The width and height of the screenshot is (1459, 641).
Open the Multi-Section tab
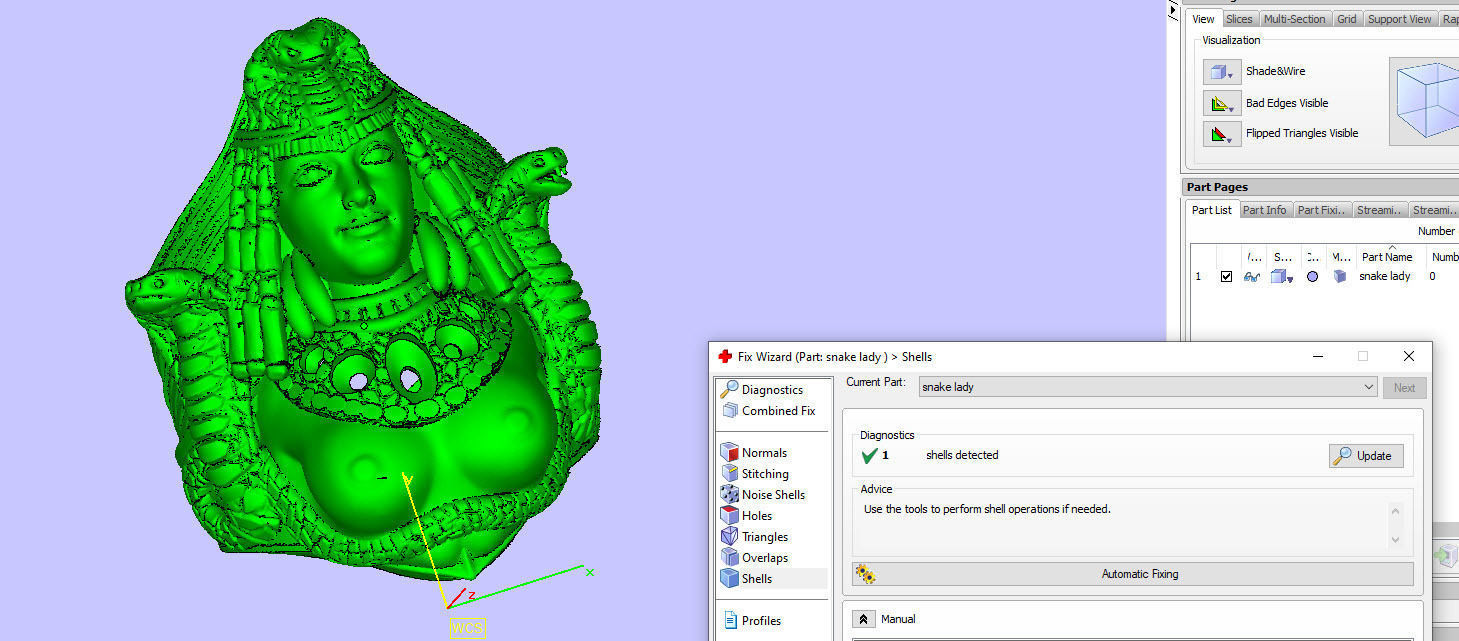tap(1294, 19)
